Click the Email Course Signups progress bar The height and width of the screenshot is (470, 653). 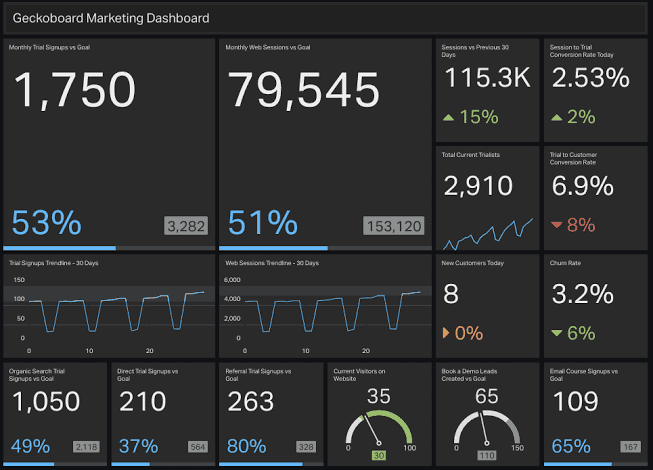[596, 464]
